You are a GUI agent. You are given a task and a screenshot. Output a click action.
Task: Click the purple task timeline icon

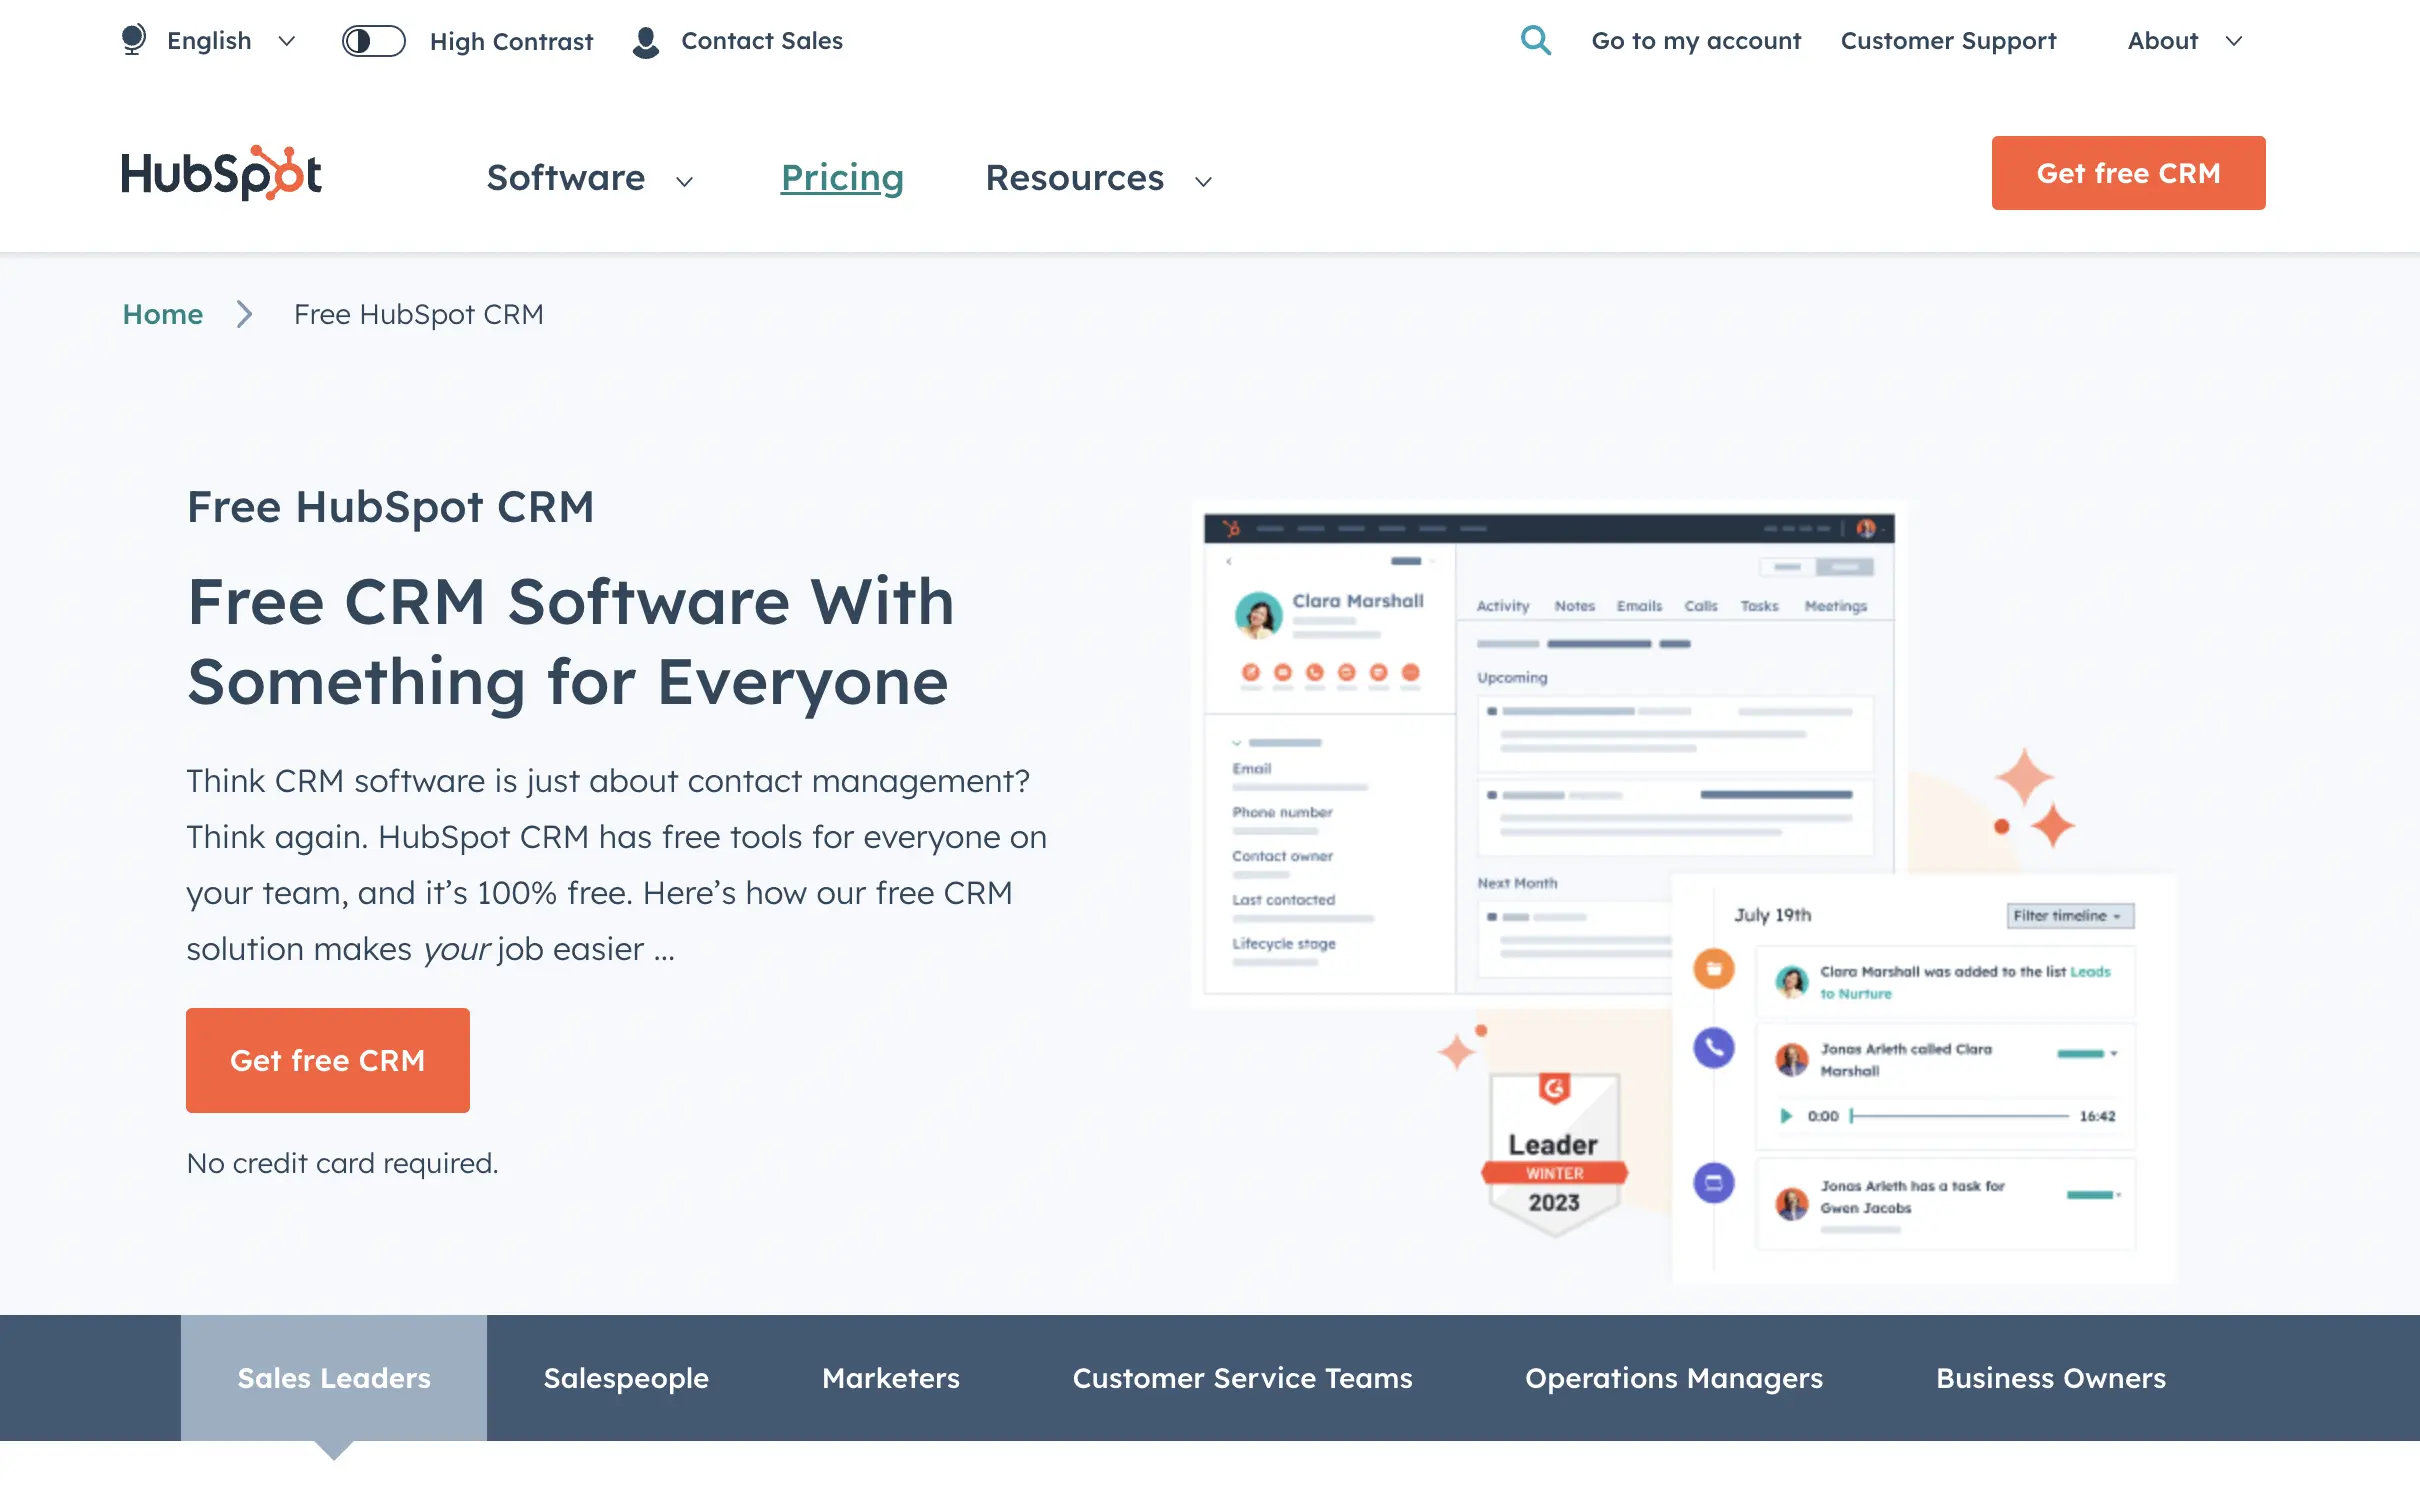[1714, 1183]
